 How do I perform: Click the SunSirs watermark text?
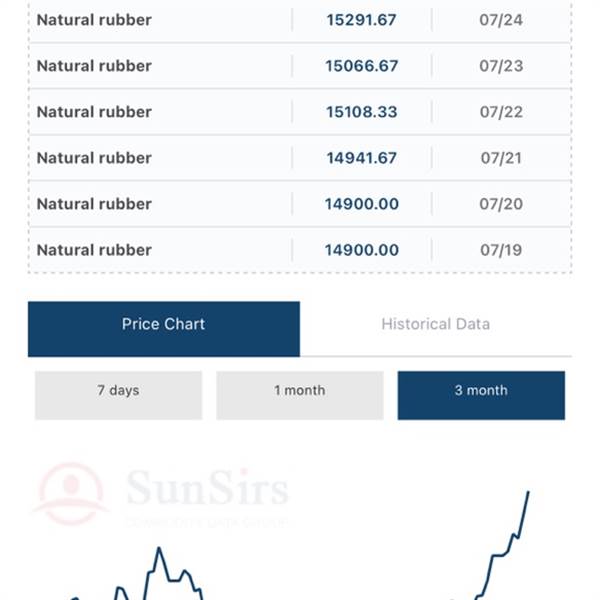207,488
